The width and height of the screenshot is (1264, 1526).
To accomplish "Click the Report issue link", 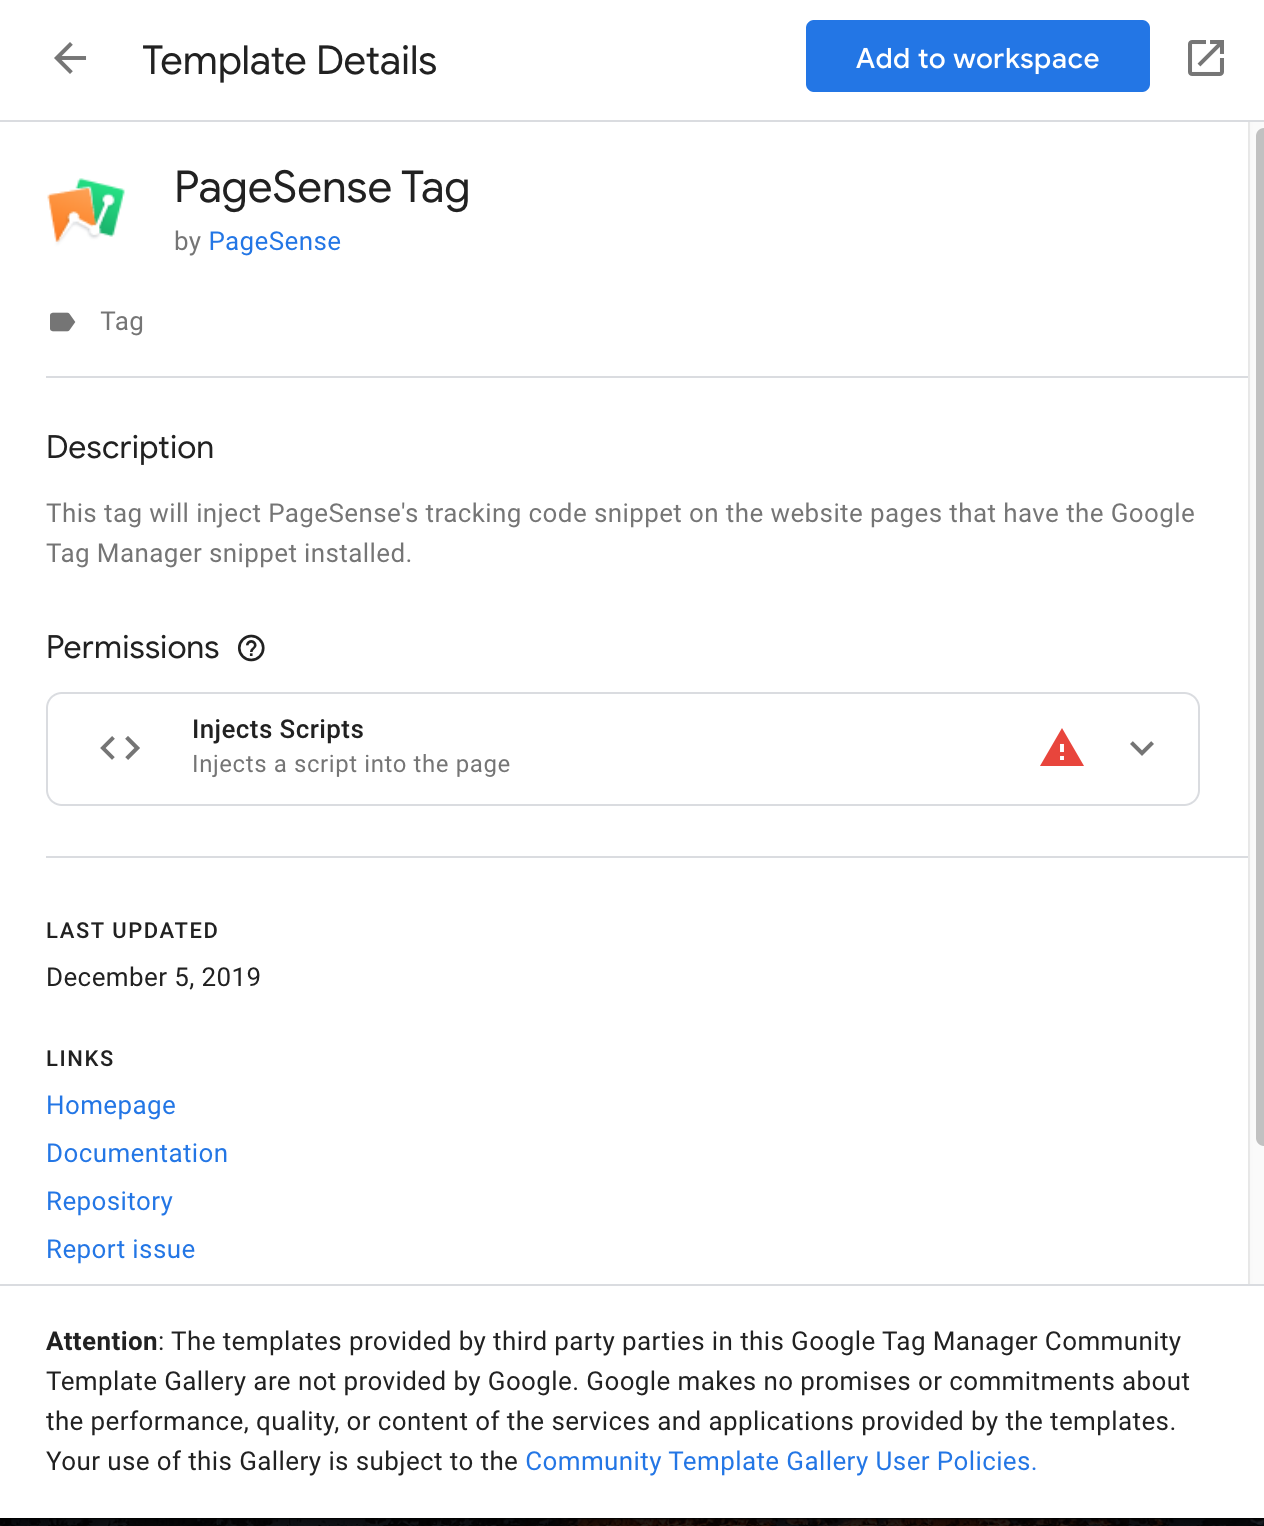I will pos(120,1249).
